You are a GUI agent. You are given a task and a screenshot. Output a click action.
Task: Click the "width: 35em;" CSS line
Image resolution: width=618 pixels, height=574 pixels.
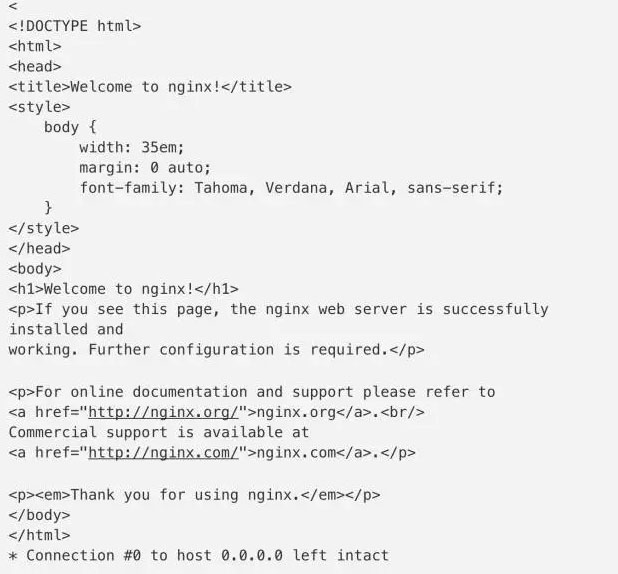[132, 147]
